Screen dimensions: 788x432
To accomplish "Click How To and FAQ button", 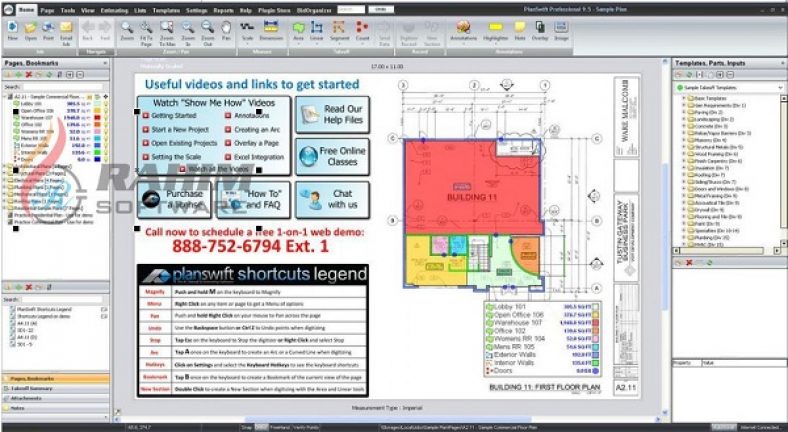I will pos(253,199).
